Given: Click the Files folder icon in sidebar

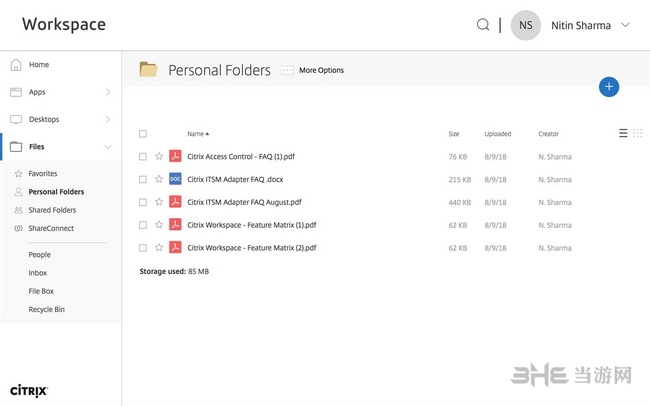Looking at the screenshot, I should coord(16,146).
